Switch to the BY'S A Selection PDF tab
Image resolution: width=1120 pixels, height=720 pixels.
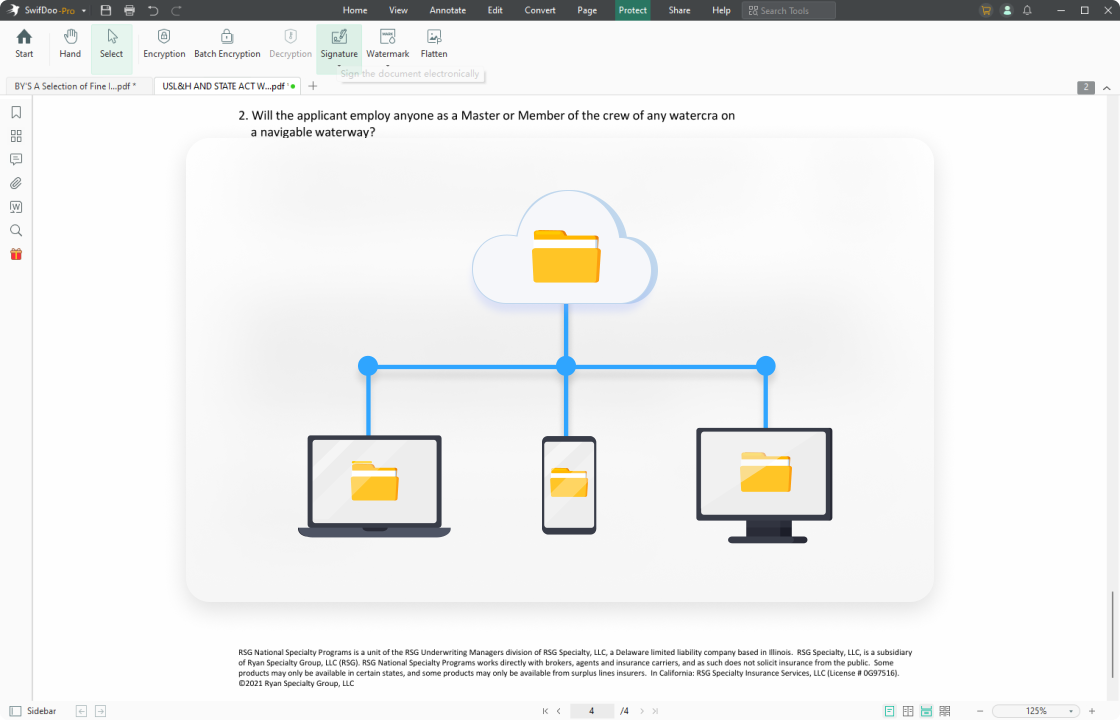(76, 86)
